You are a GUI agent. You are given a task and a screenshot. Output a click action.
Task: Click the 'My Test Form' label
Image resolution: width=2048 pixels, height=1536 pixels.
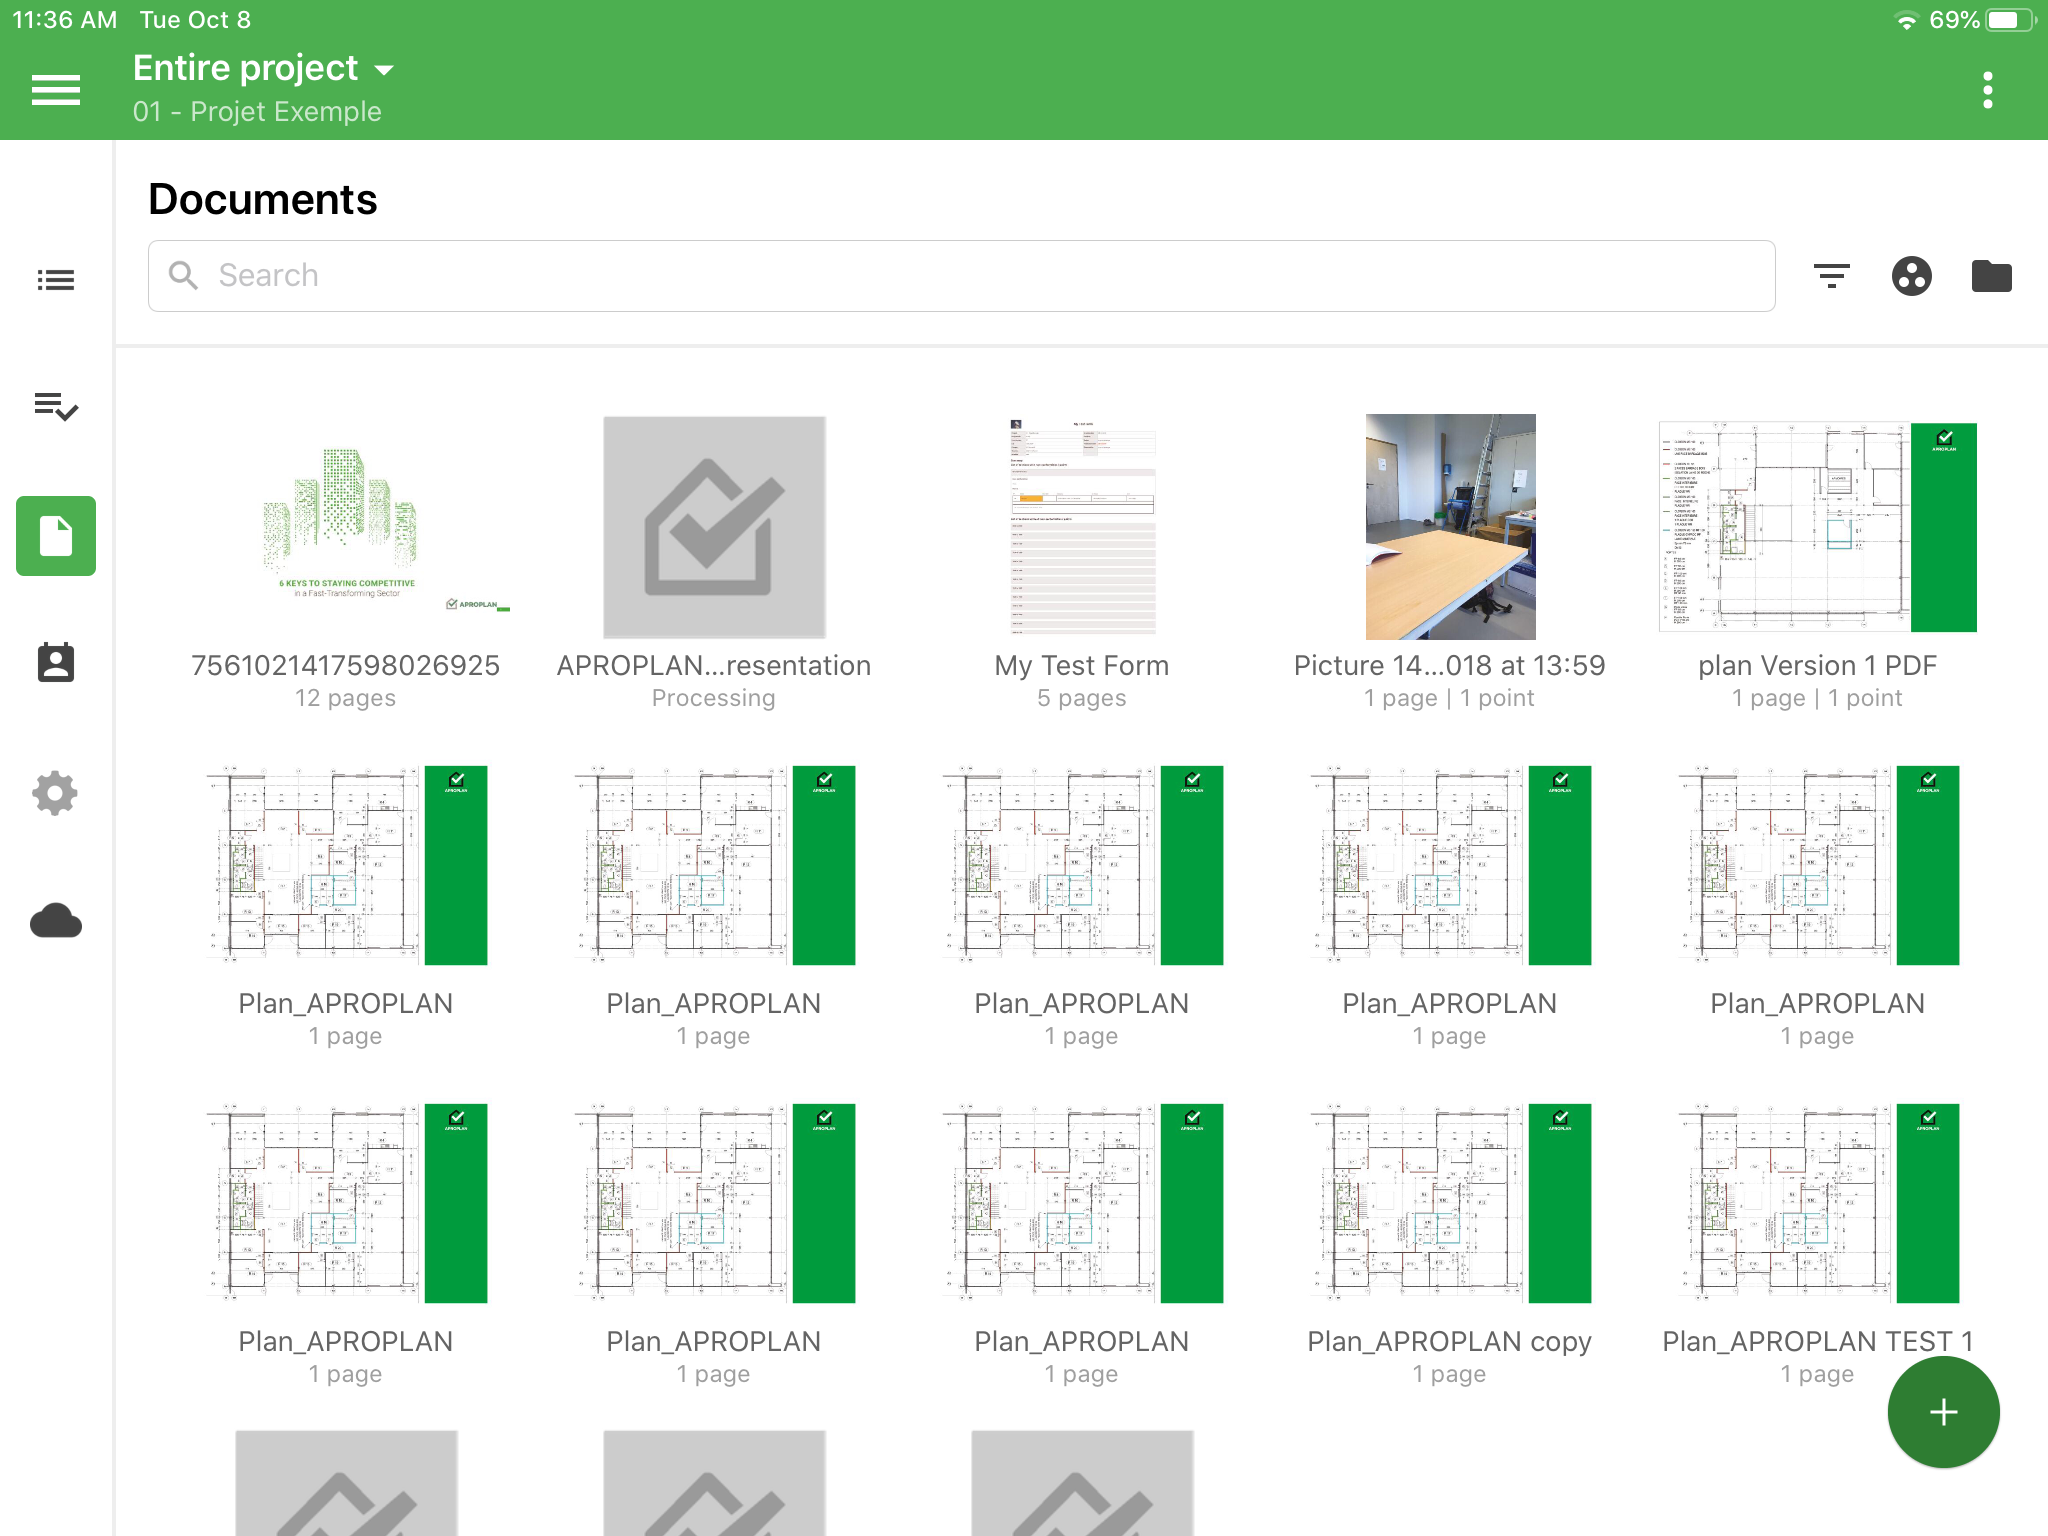1082,666
